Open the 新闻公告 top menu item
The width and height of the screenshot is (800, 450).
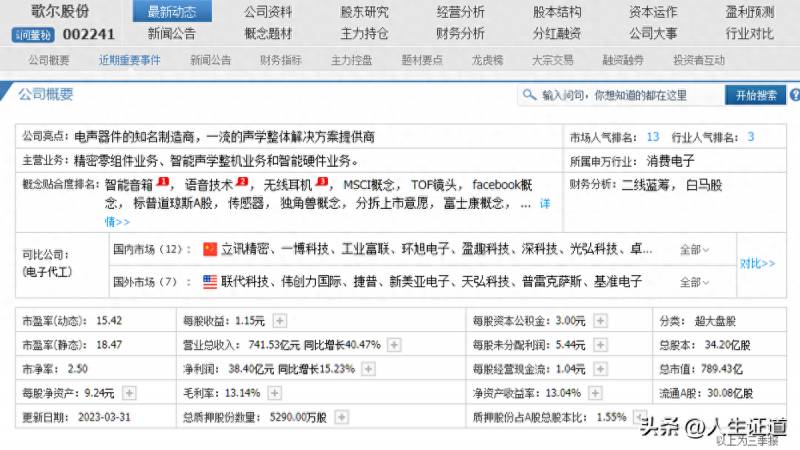pos(172,34)
